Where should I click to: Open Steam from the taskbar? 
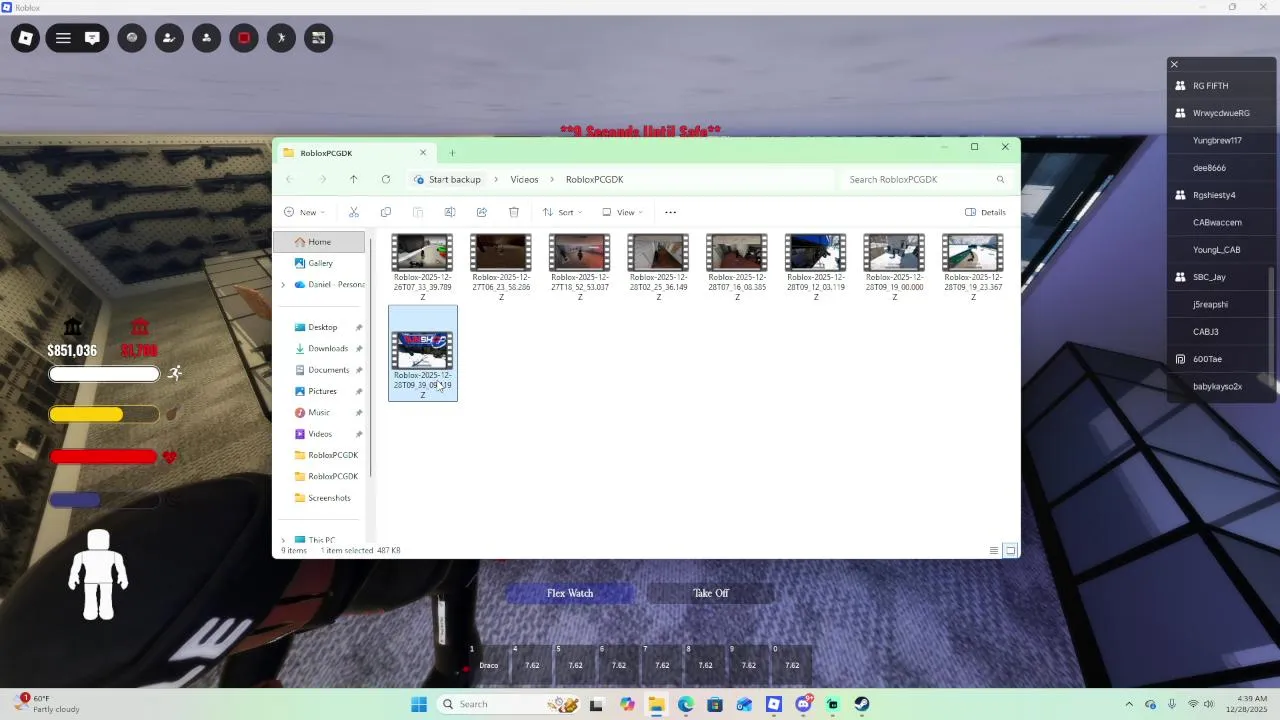click(x=861, y=704)
